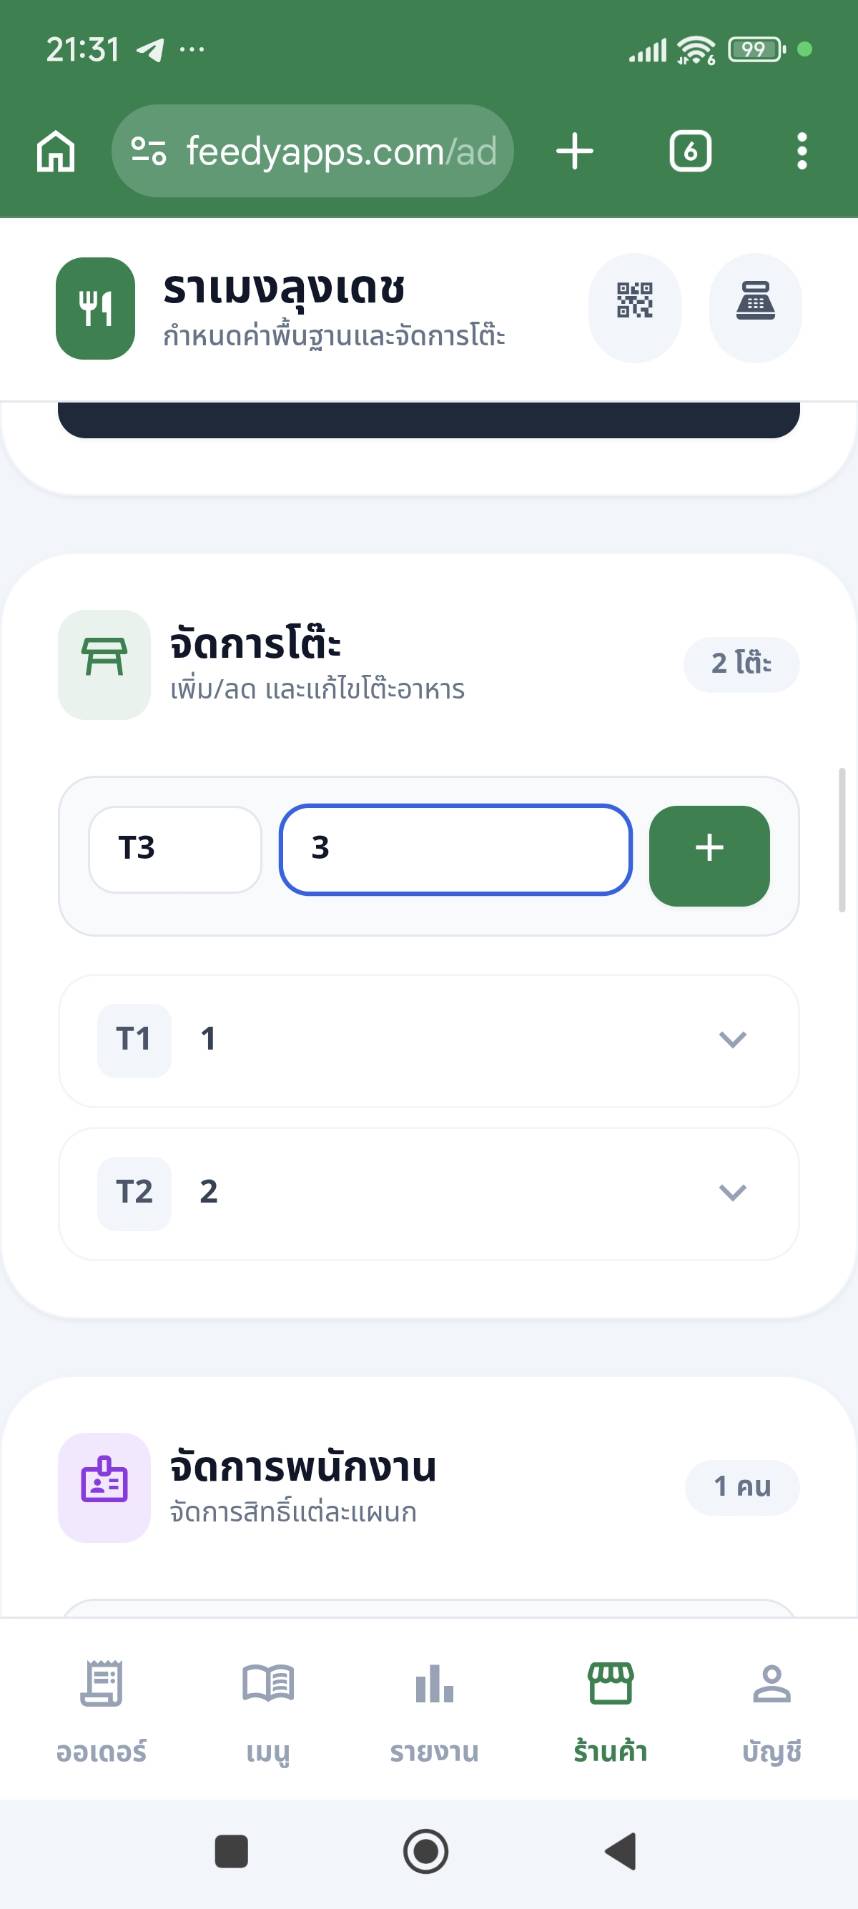858x1909 pixels.
Task: Open the browser three-dot menu
Action: 801,152
